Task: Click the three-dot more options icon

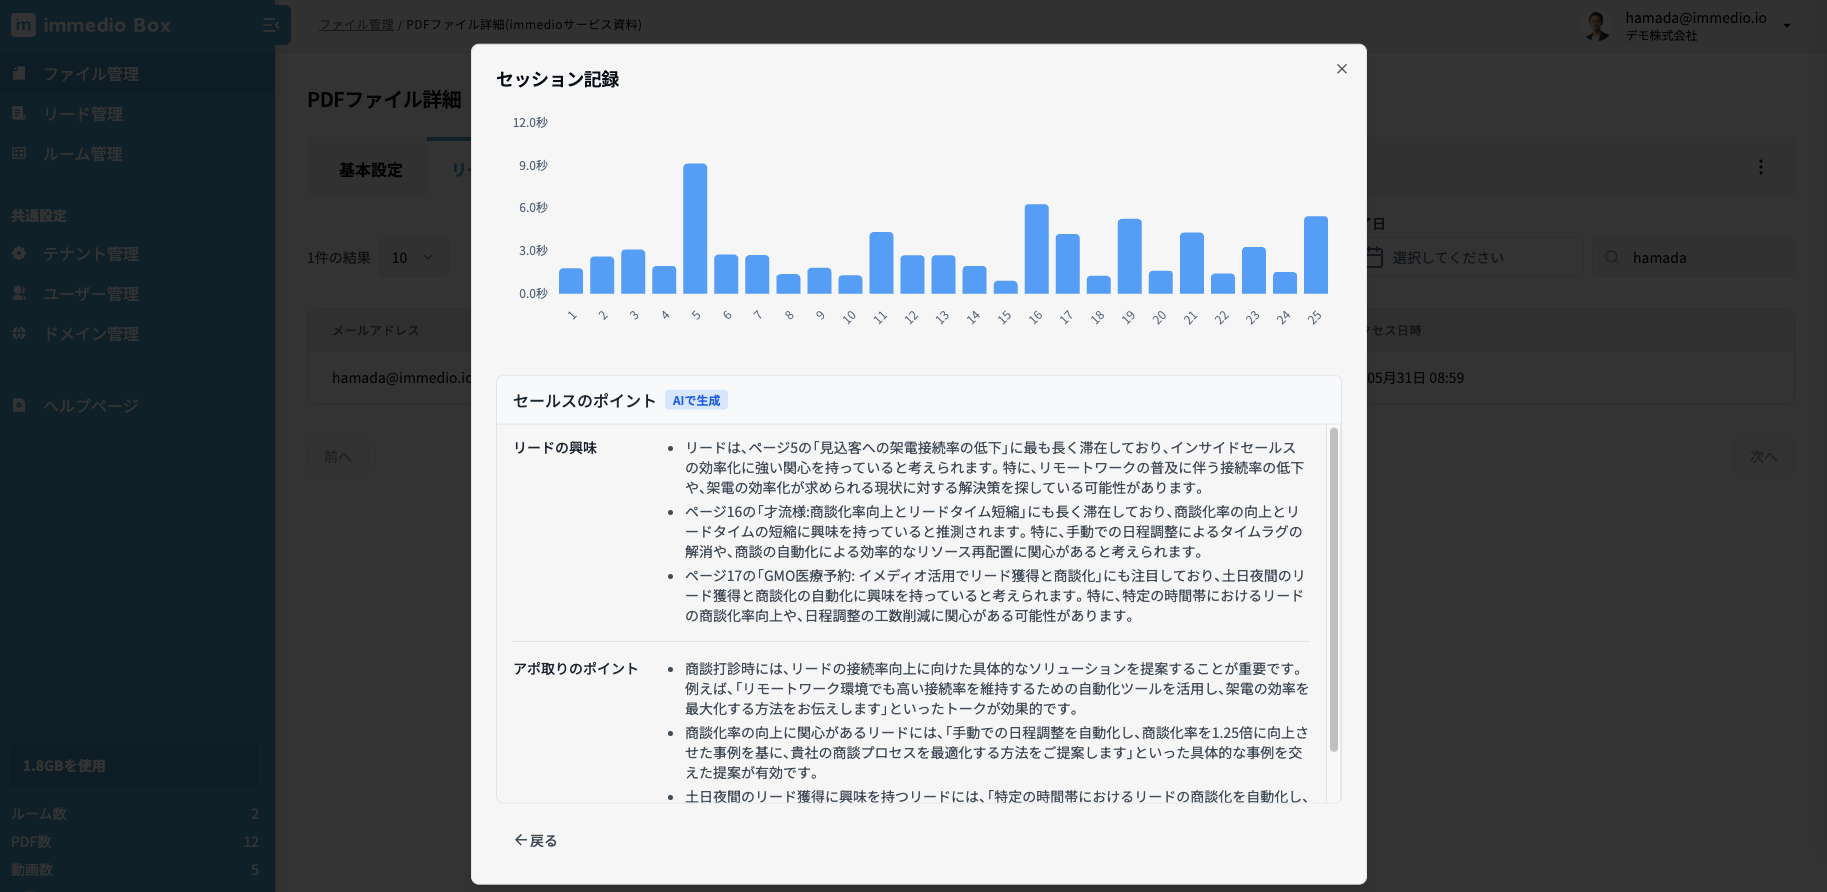Action: pos(1760,167)
